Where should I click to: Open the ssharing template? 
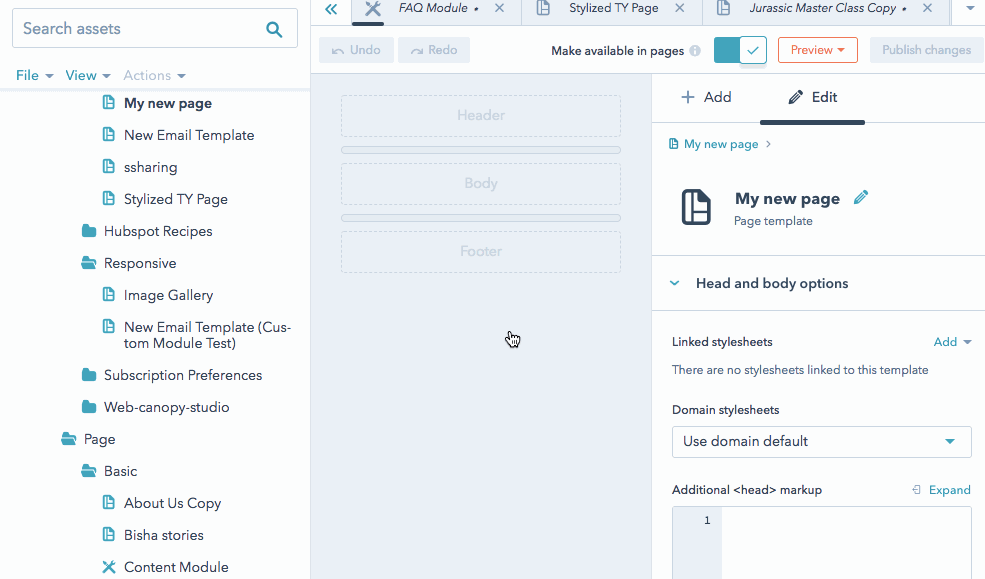pyautogui.click(x=151, y=167)
